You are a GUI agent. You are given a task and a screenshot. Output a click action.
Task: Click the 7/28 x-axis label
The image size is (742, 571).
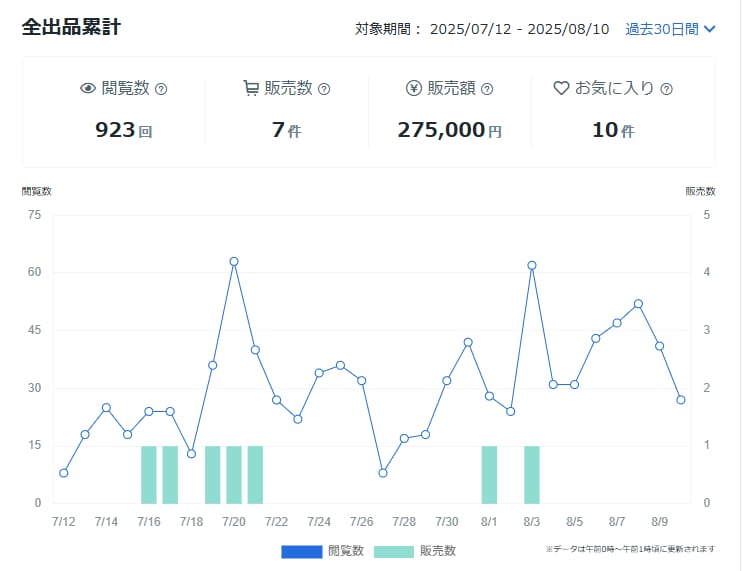click(404, 522)
